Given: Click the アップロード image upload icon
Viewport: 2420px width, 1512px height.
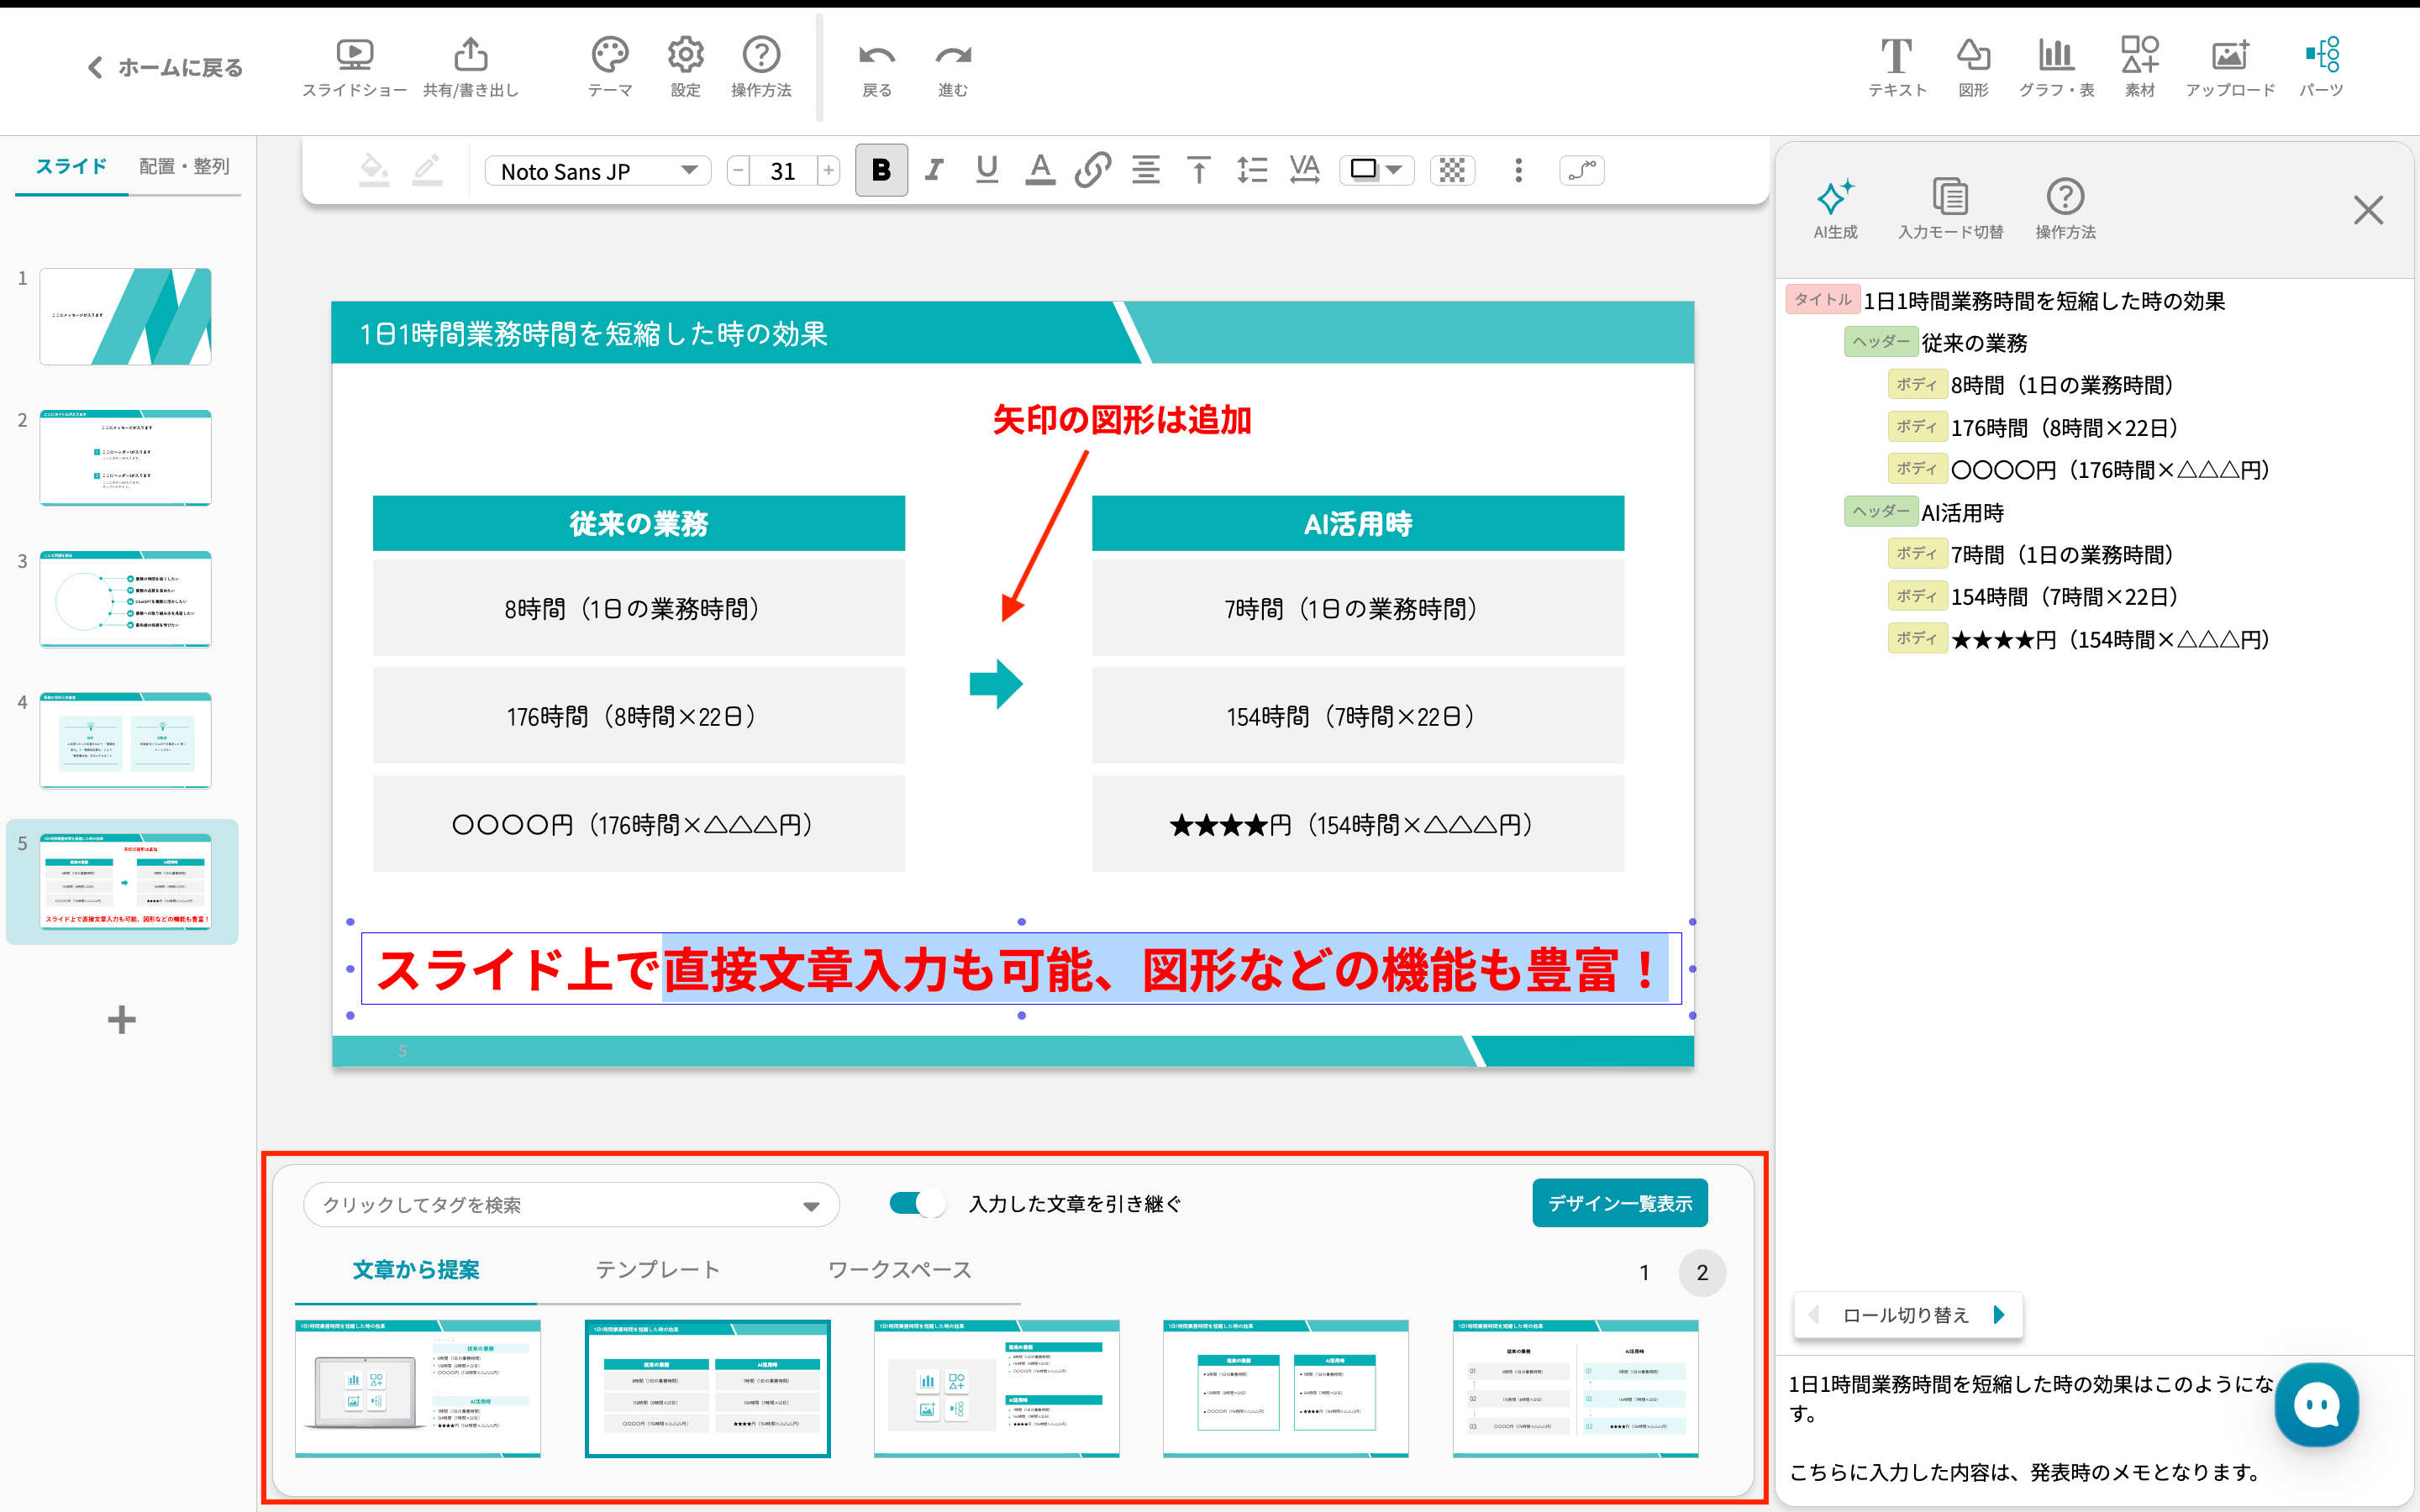Looking at the screenshot, I should tap(2229, 55).
